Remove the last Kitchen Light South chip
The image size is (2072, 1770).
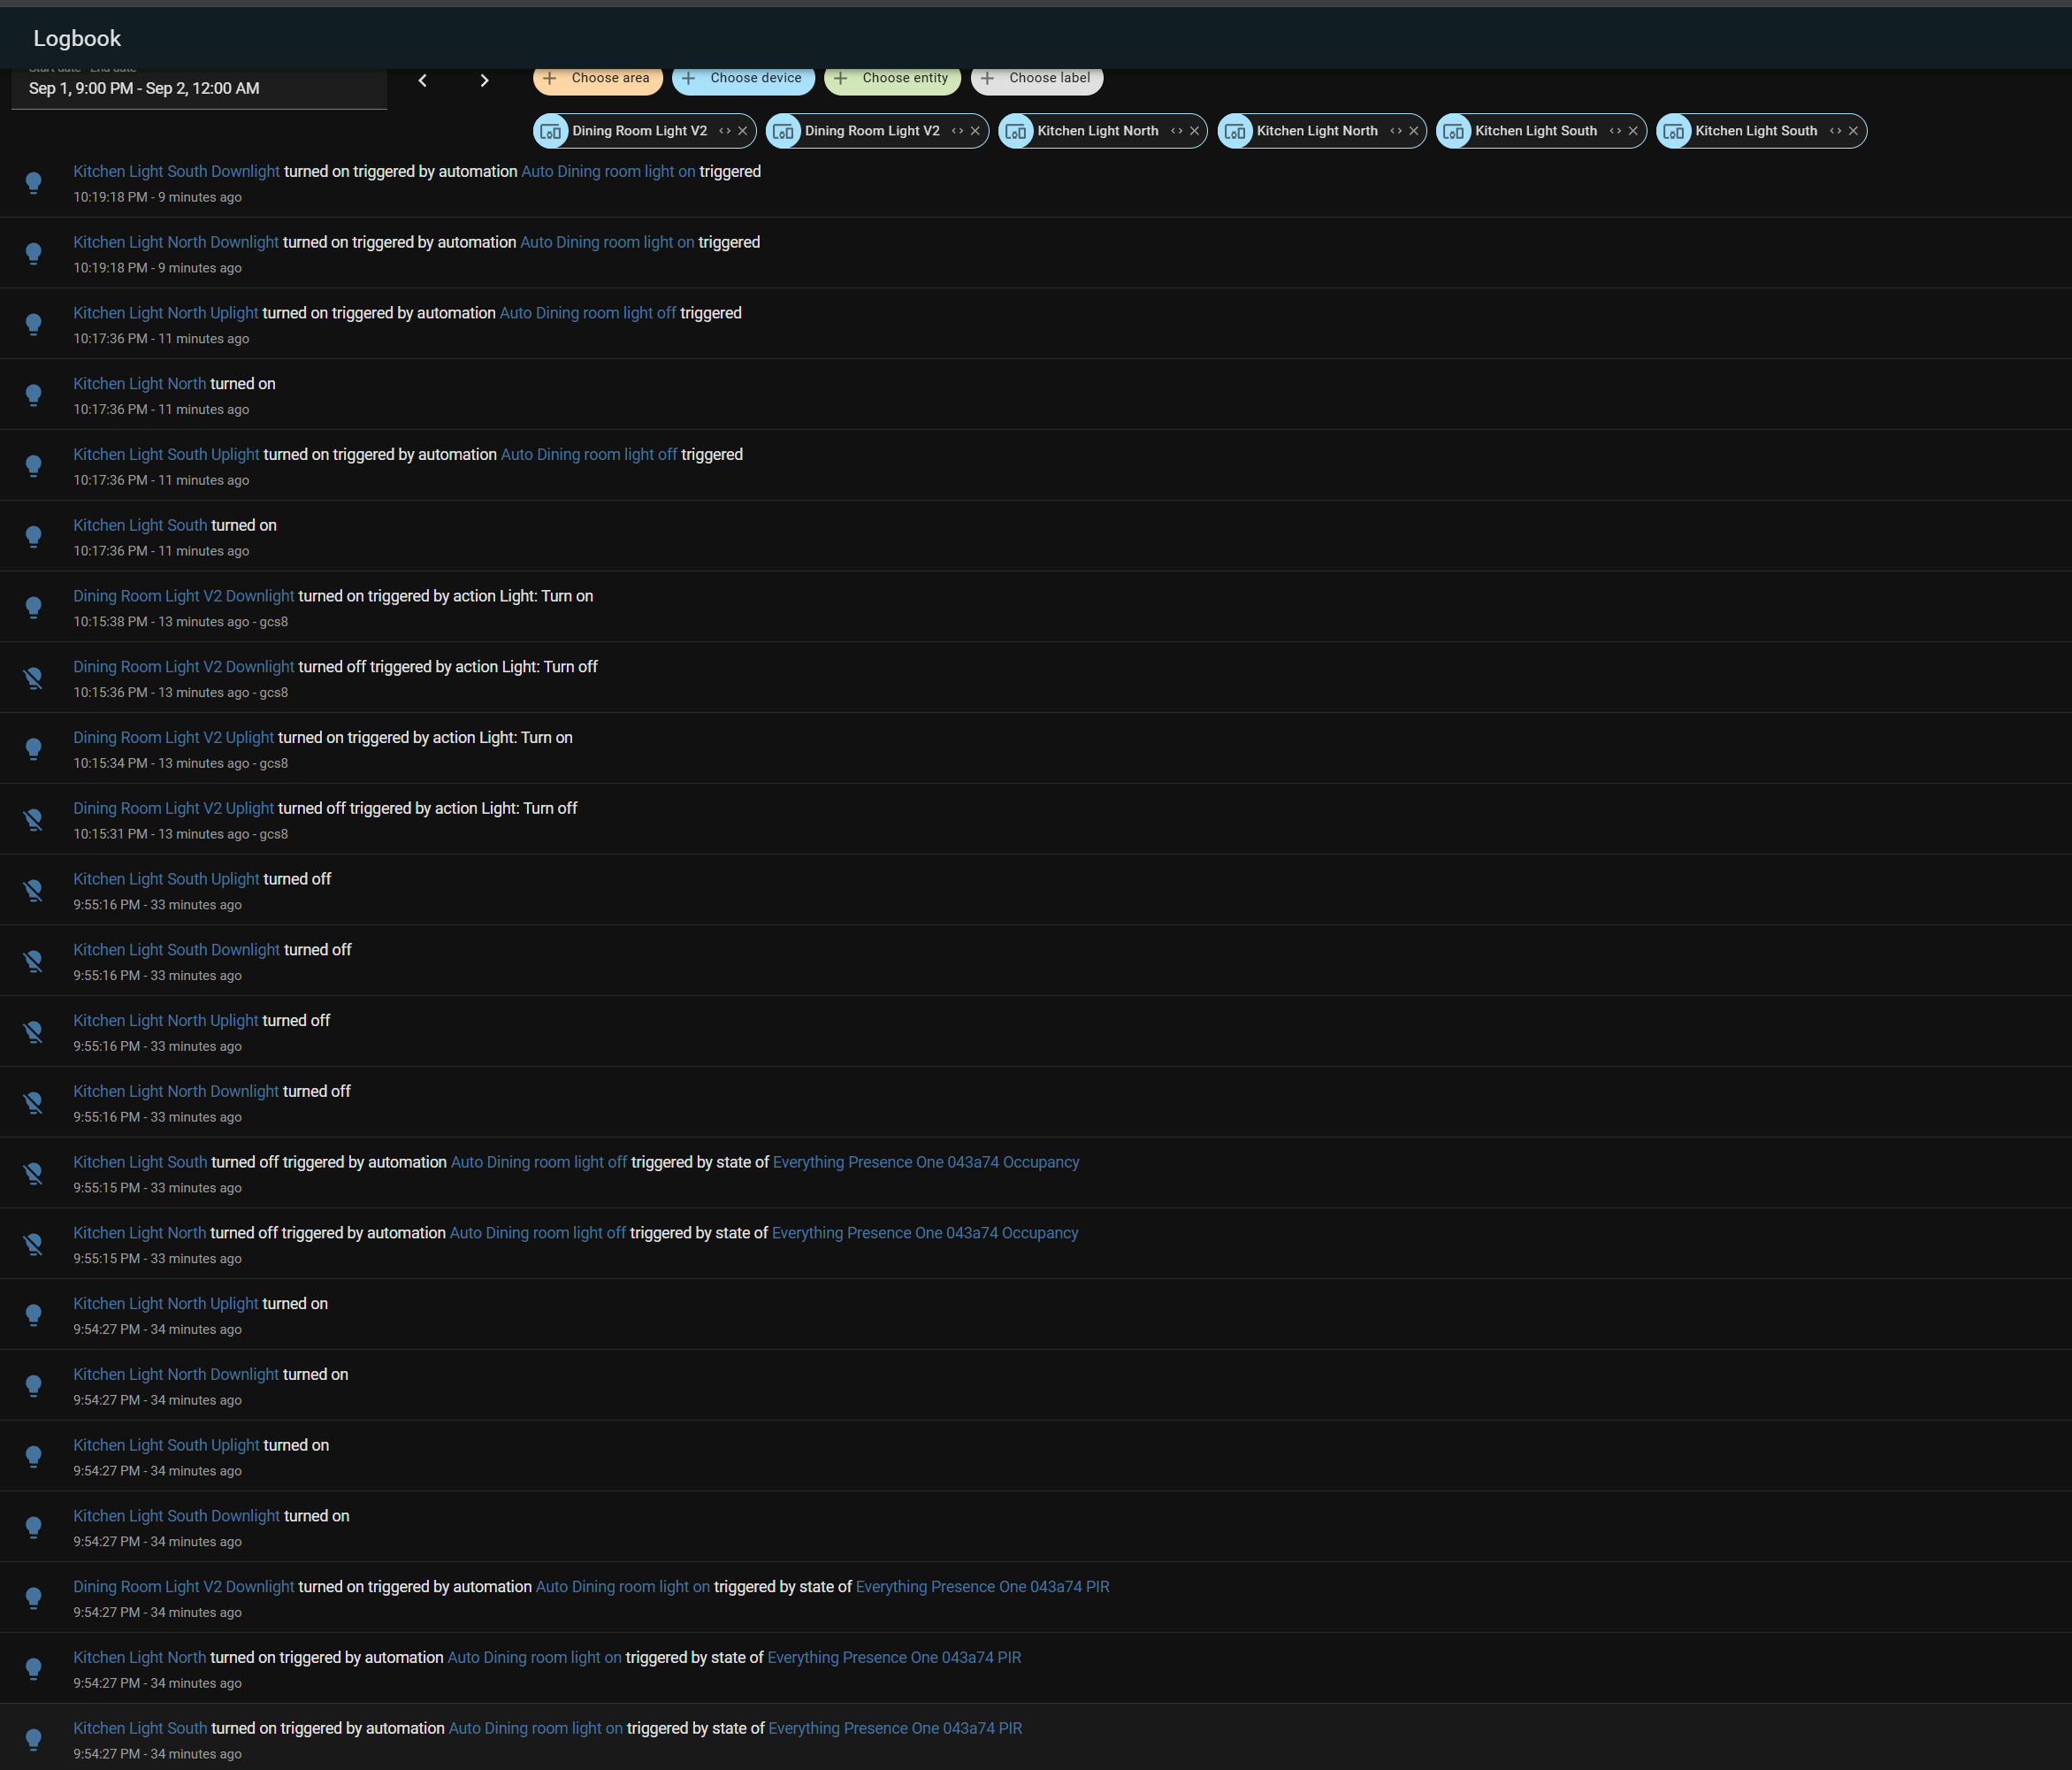1853,131
